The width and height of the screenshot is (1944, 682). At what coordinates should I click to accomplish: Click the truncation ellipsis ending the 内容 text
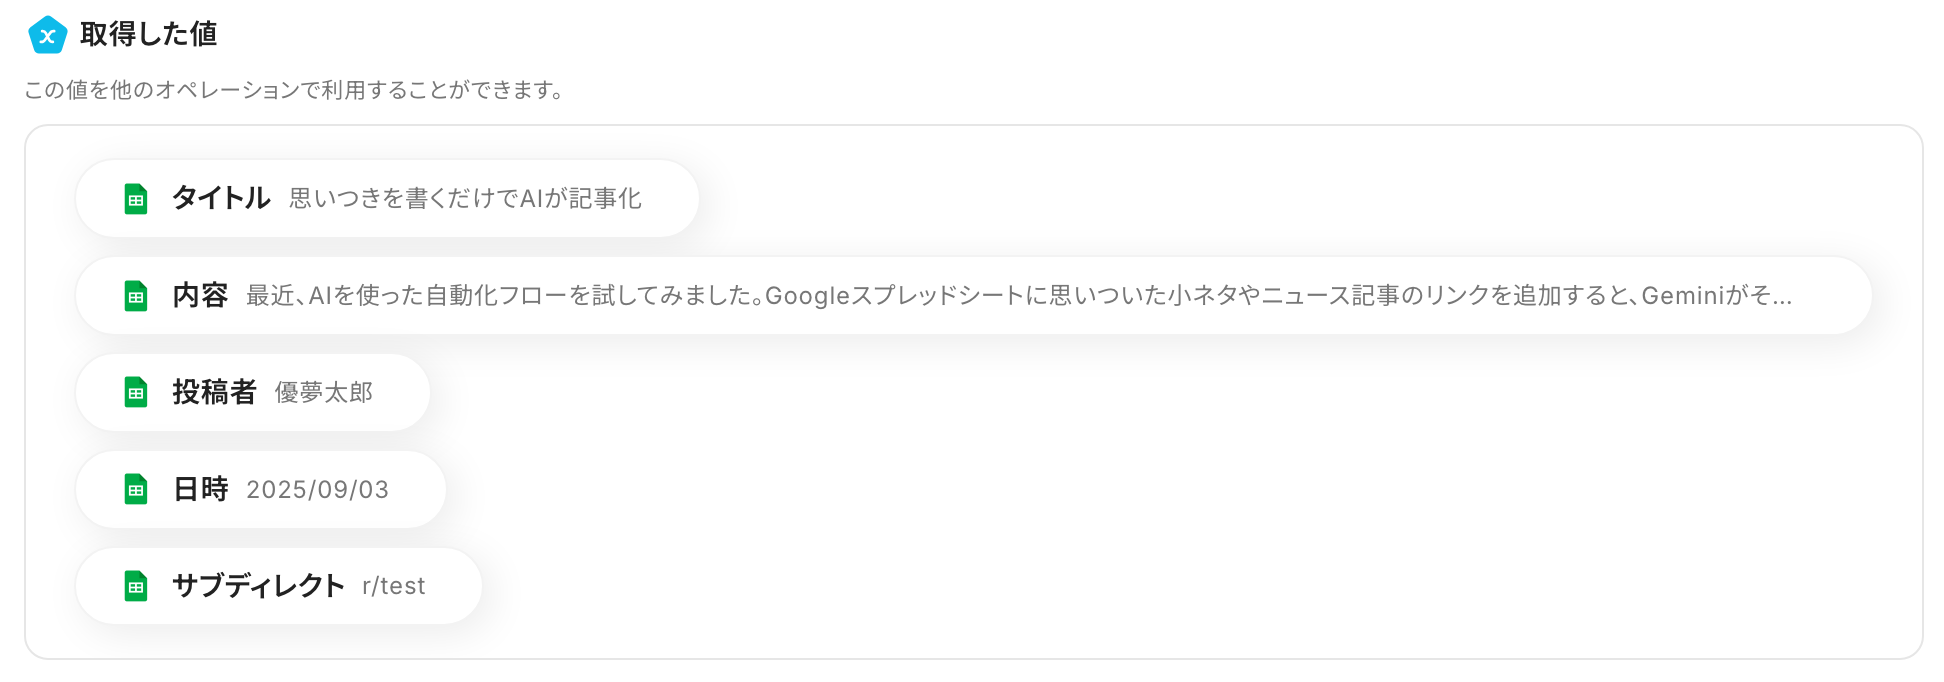(x=1781, y=298)
